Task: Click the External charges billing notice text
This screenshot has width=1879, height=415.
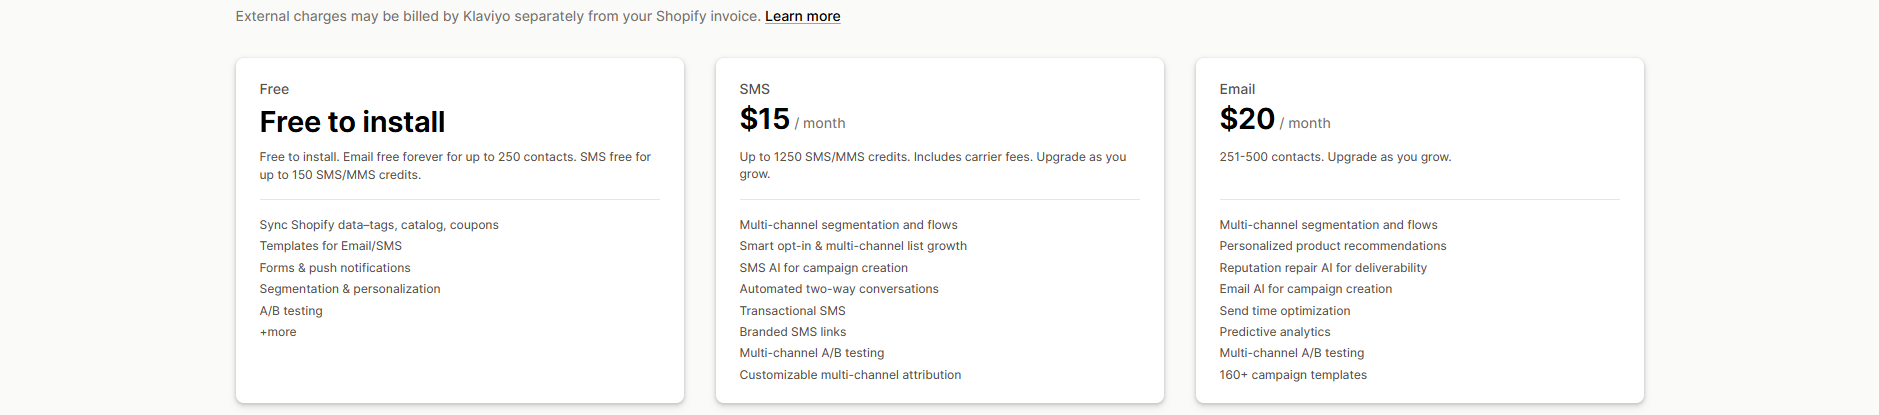Action: click(x=498, y=16)
